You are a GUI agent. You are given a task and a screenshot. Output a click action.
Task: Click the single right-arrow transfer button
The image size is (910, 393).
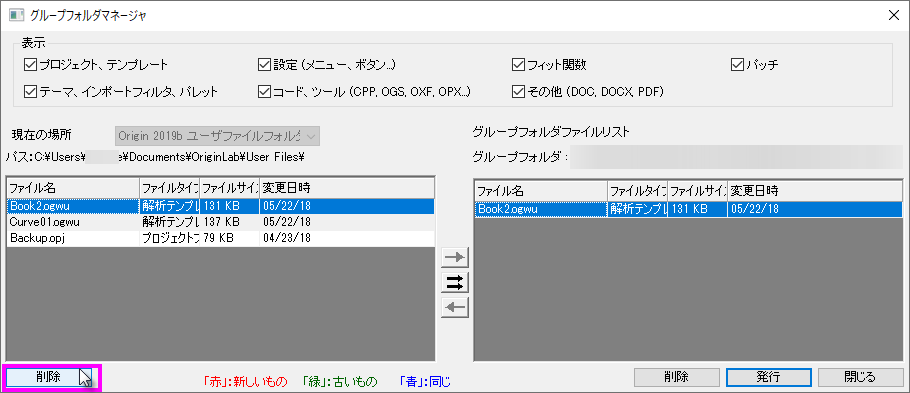pyautogui.click(x=454, y=257)
